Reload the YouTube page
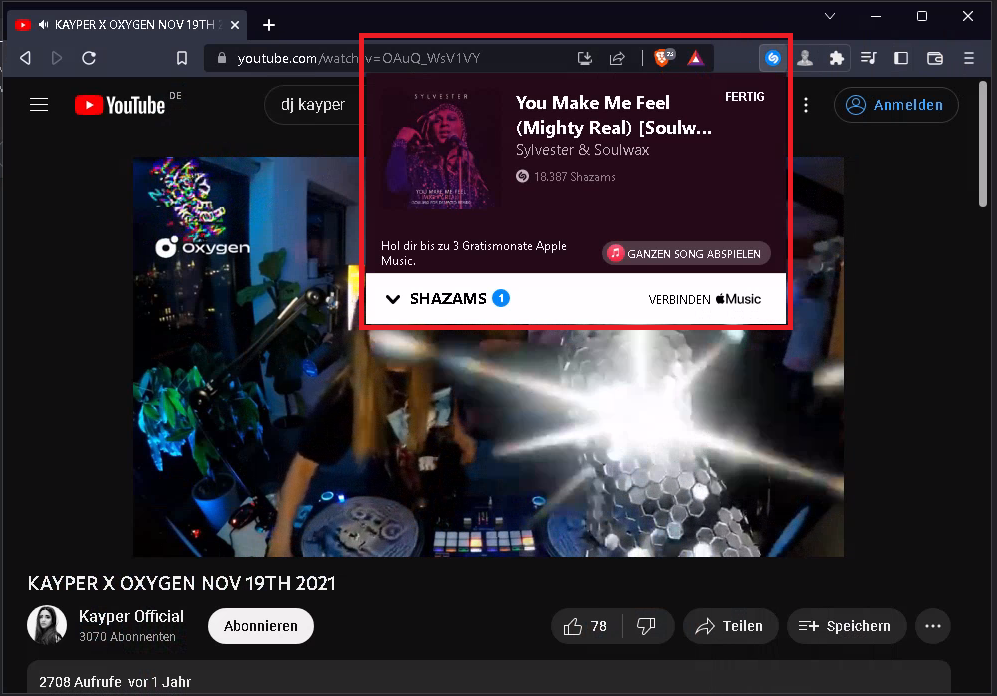This screenshot has height=696, width=997. pyautogui.click(x=89, y=59)
